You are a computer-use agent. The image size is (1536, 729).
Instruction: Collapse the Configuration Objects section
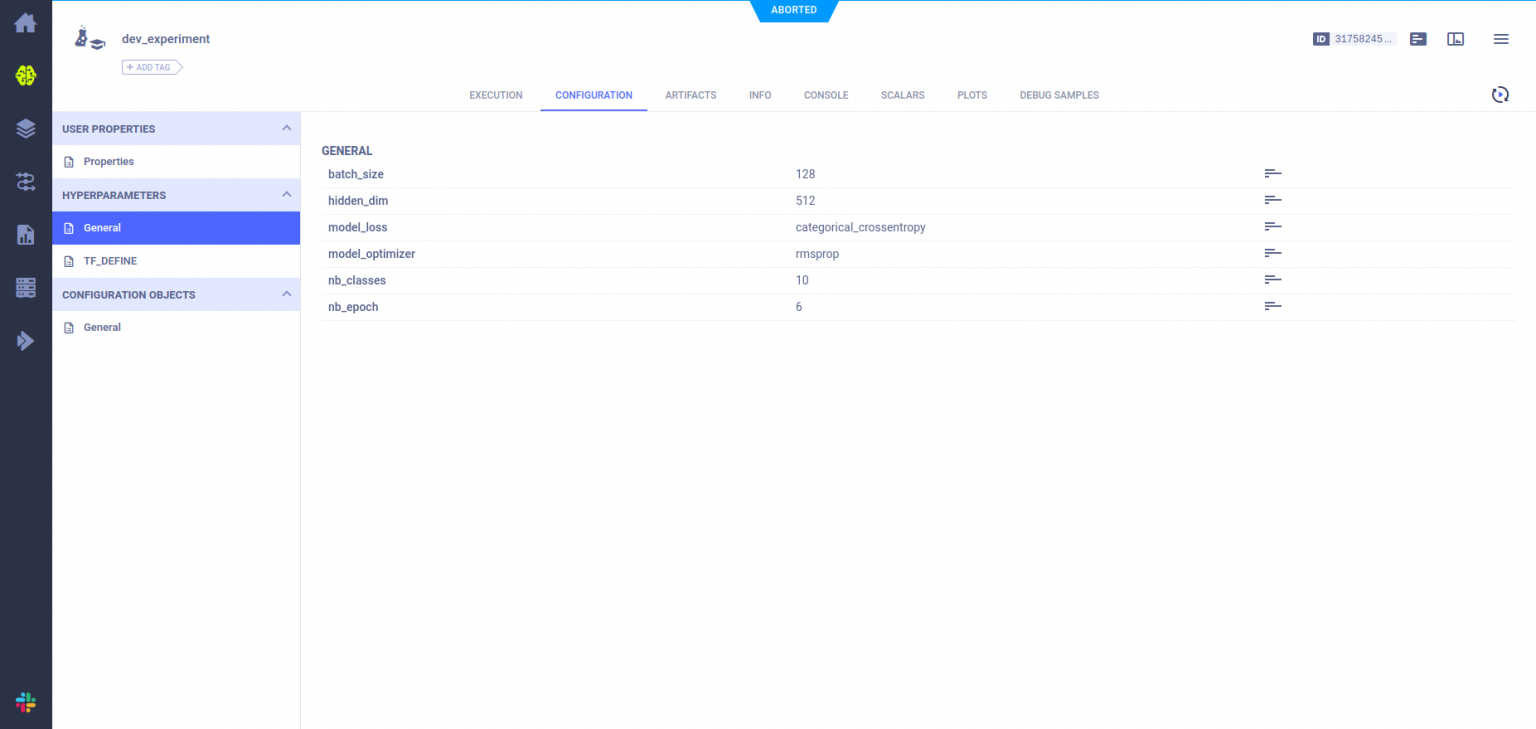[x=286, y=294]
